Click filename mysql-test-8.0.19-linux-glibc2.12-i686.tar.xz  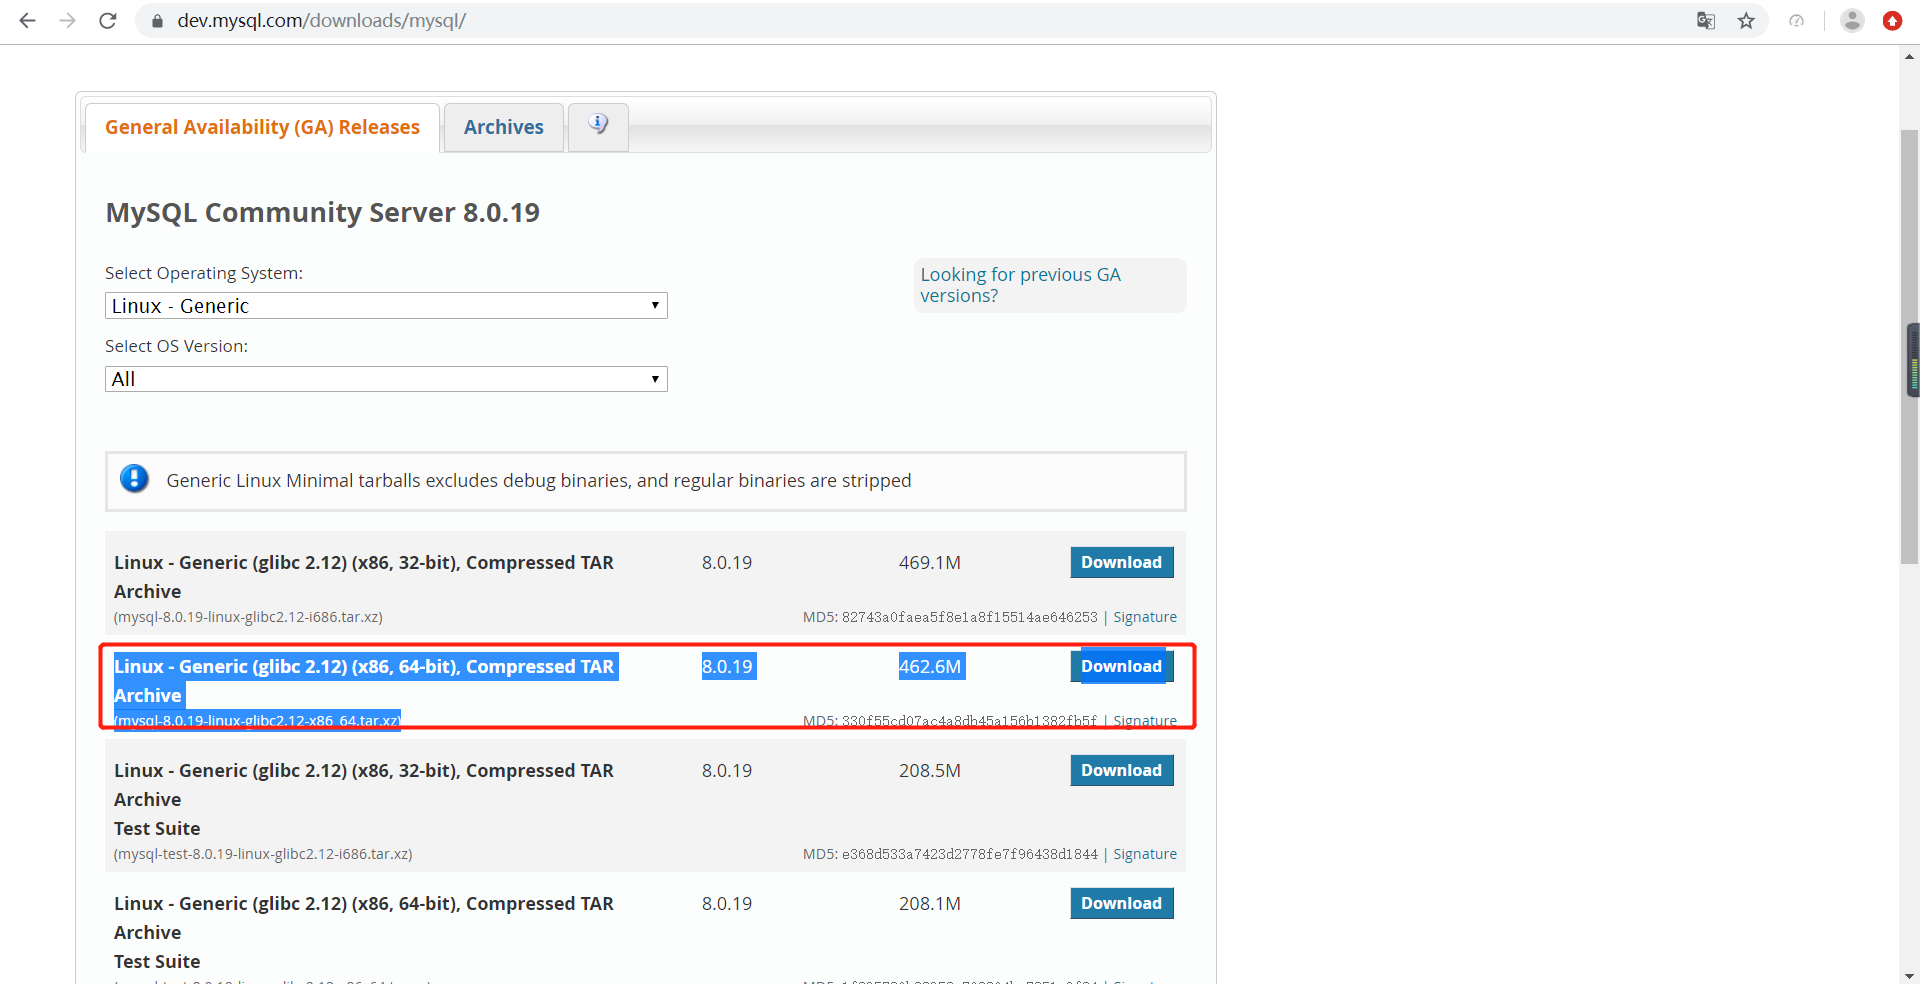tap(263, 854)
